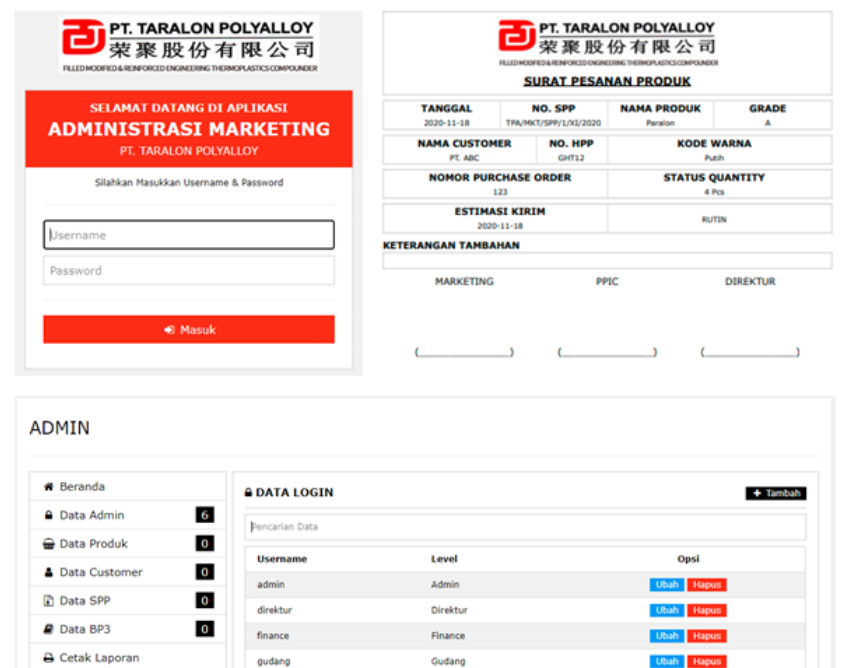842x668 pixels.
Task: Open Data Admin menu item
Action: 128,515
